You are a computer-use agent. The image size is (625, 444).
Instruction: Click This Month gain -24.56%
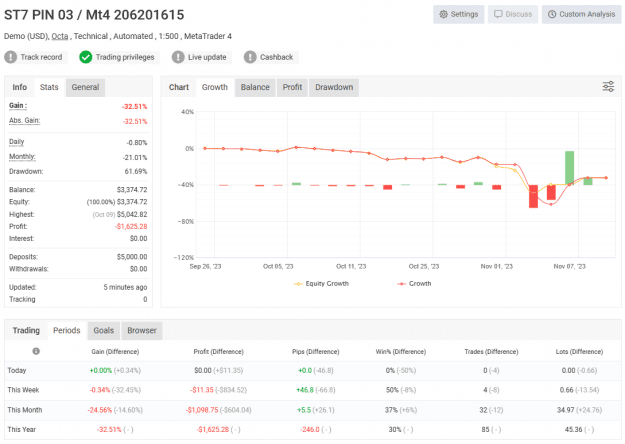click(x=100, y=410)
